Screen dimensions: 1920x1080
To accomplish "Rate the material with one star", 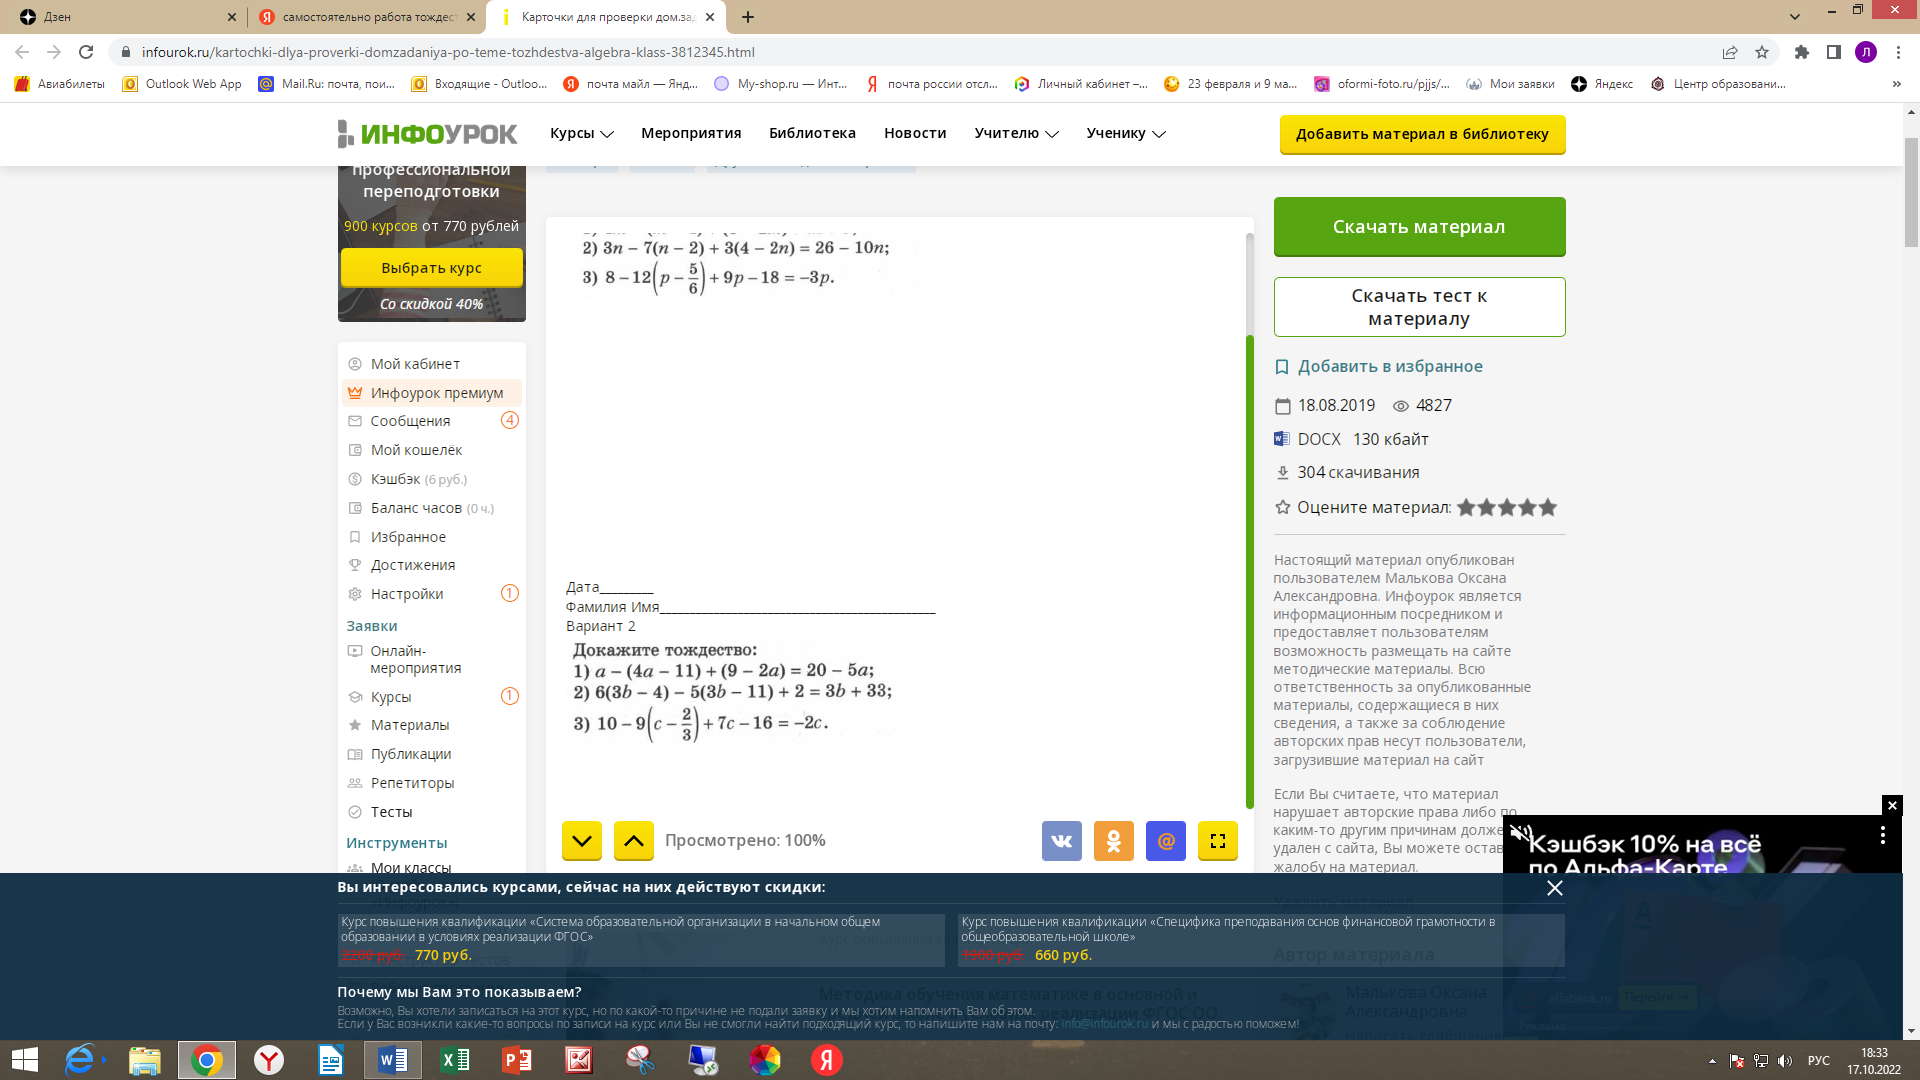I will (1466, 507).
